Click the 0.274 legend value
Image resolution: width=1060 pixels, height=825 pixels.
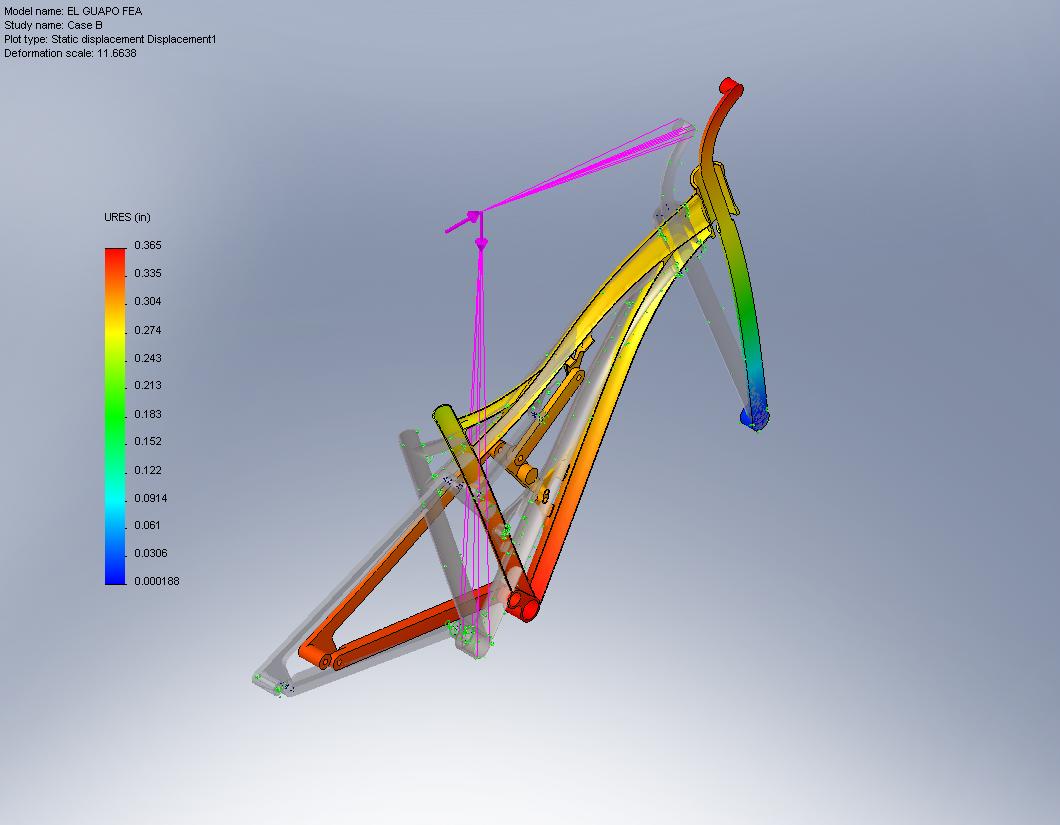tap(147, 330)
